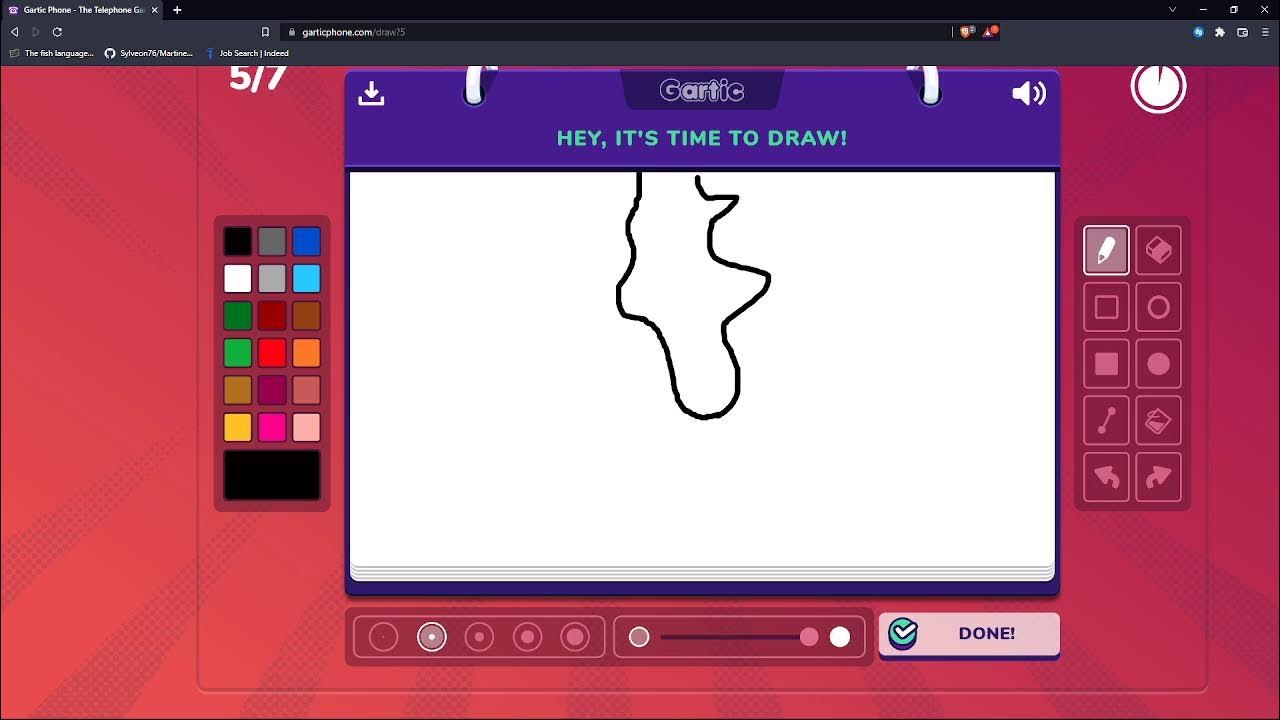
Task: Choose the hollow ellipse tool
Action: point(1158,307)
